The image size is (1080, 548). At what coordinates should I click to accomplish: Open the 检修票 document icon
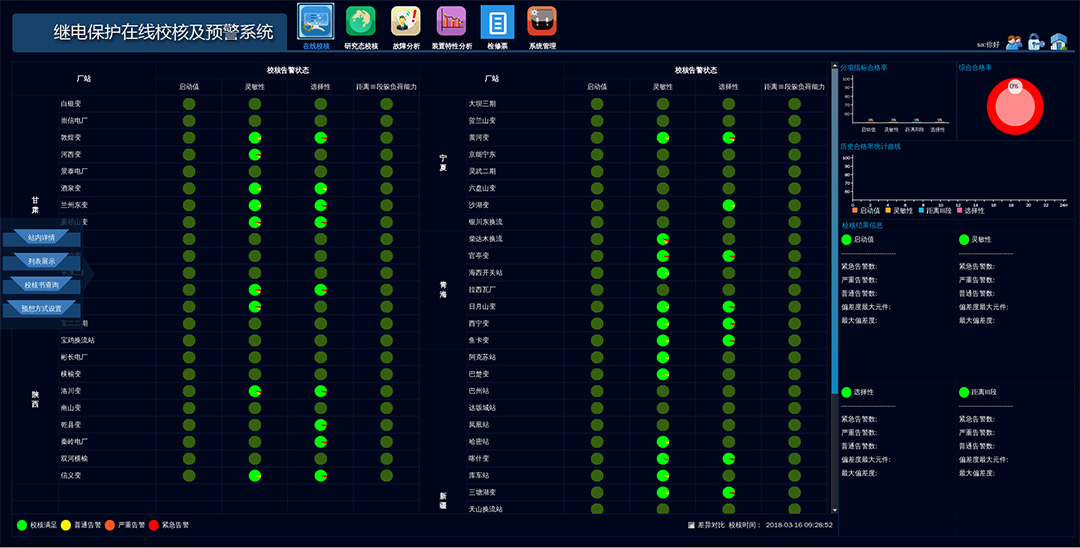(x=497, y=21)
